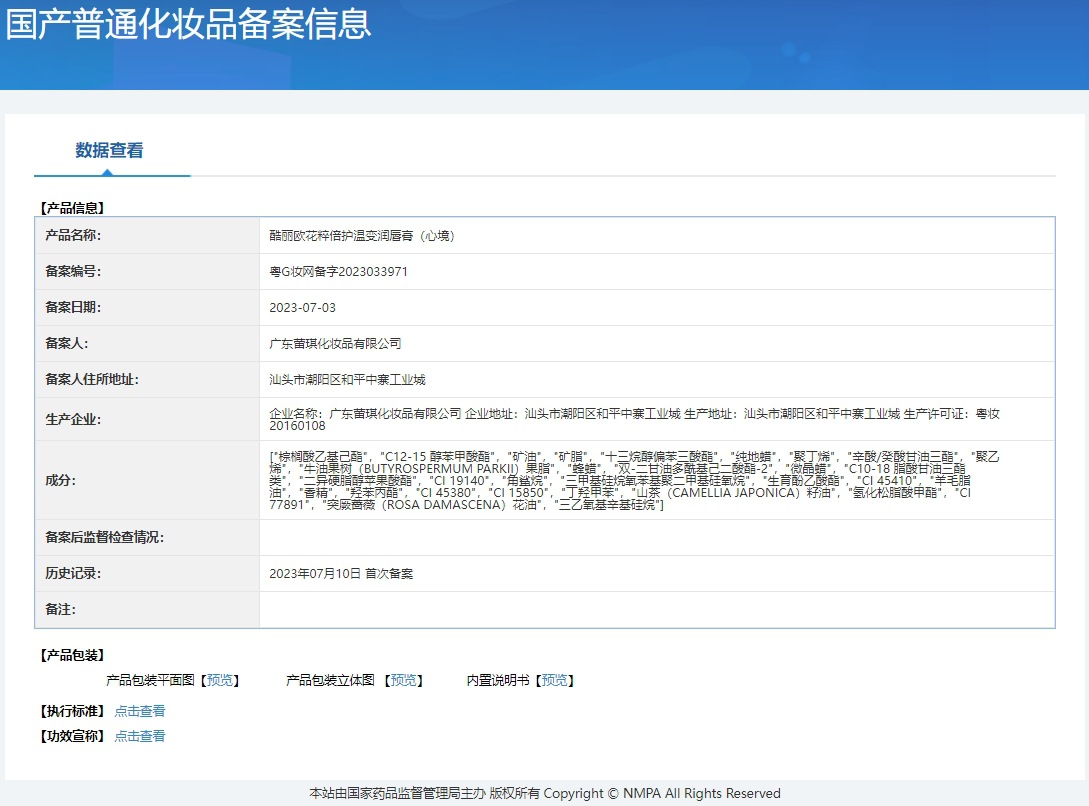Click the filing number 粤G妆网备字2023033971

click(x=338, y=272)
